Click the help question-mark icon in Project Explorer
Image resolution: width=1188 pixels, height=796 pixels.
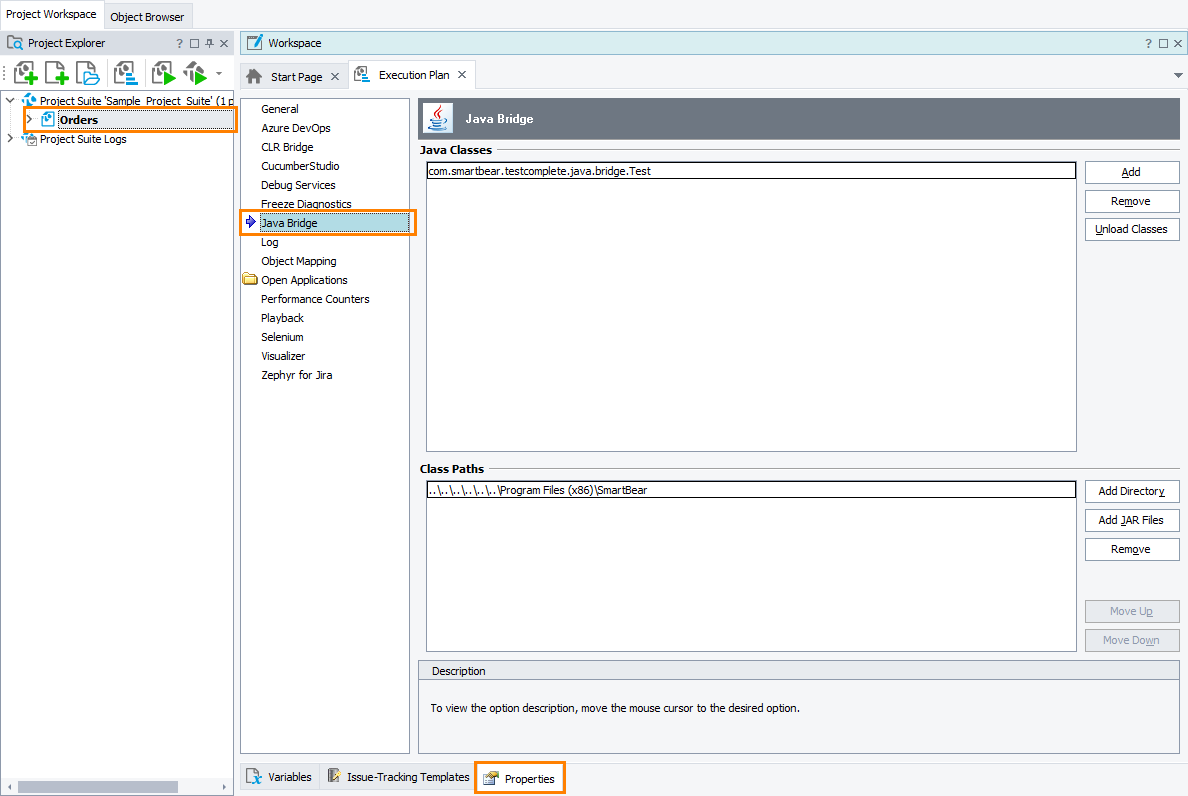pos(178,43)
